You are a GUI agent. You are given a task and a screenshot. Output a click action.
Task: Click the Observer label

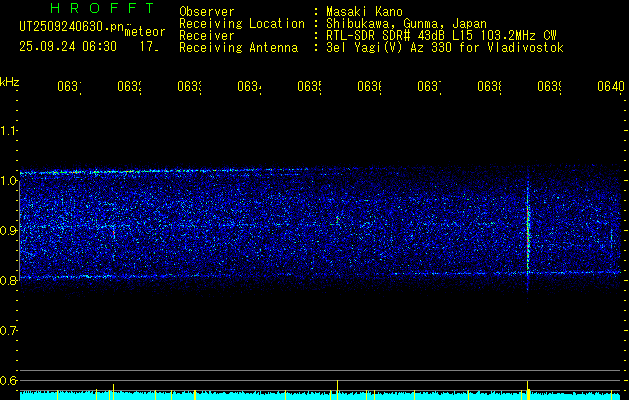[x=207, y=12]
